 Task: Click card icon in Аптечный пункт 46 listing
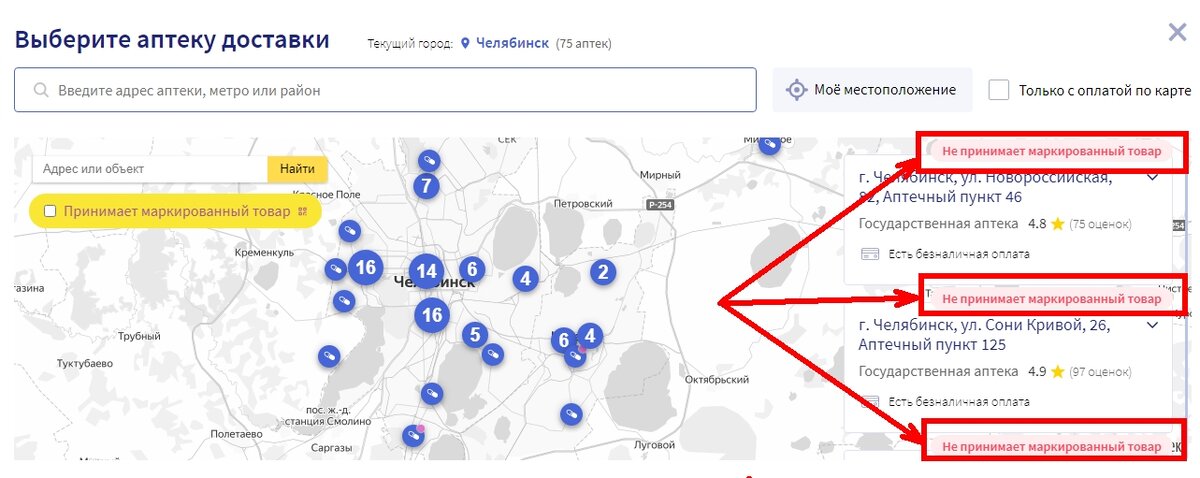point(869,254)
